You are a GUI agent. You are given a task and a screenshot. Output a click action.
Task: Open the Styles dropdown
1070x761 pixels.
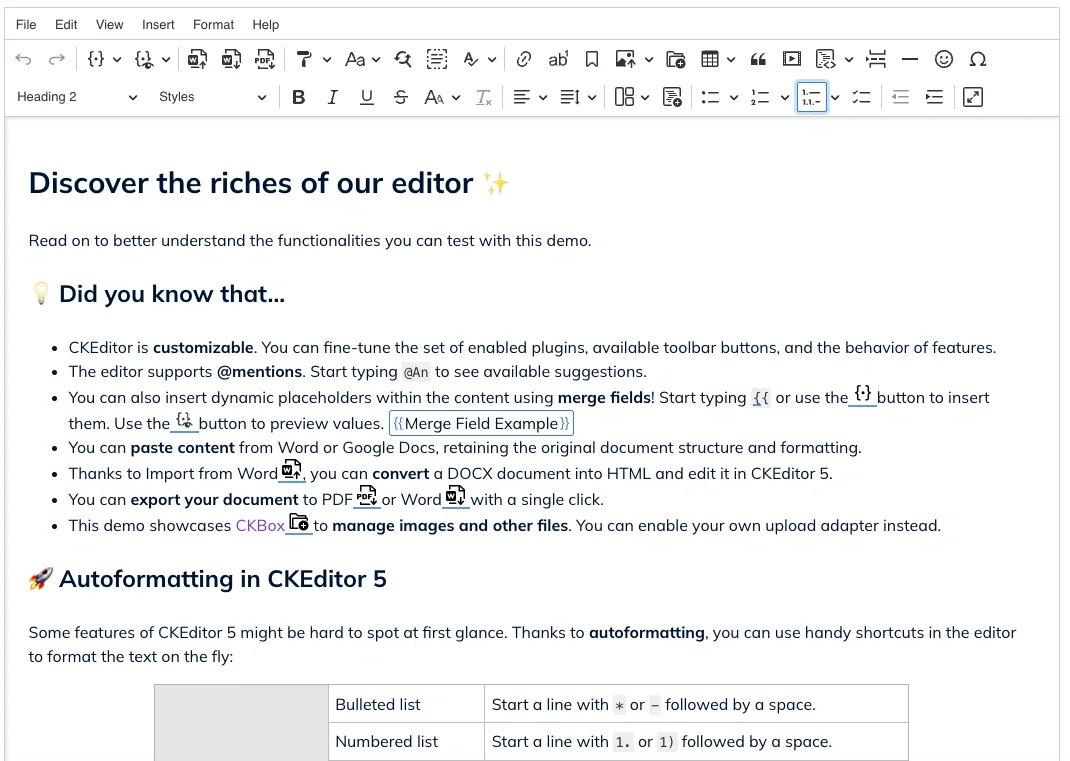[x=212, y=97]
